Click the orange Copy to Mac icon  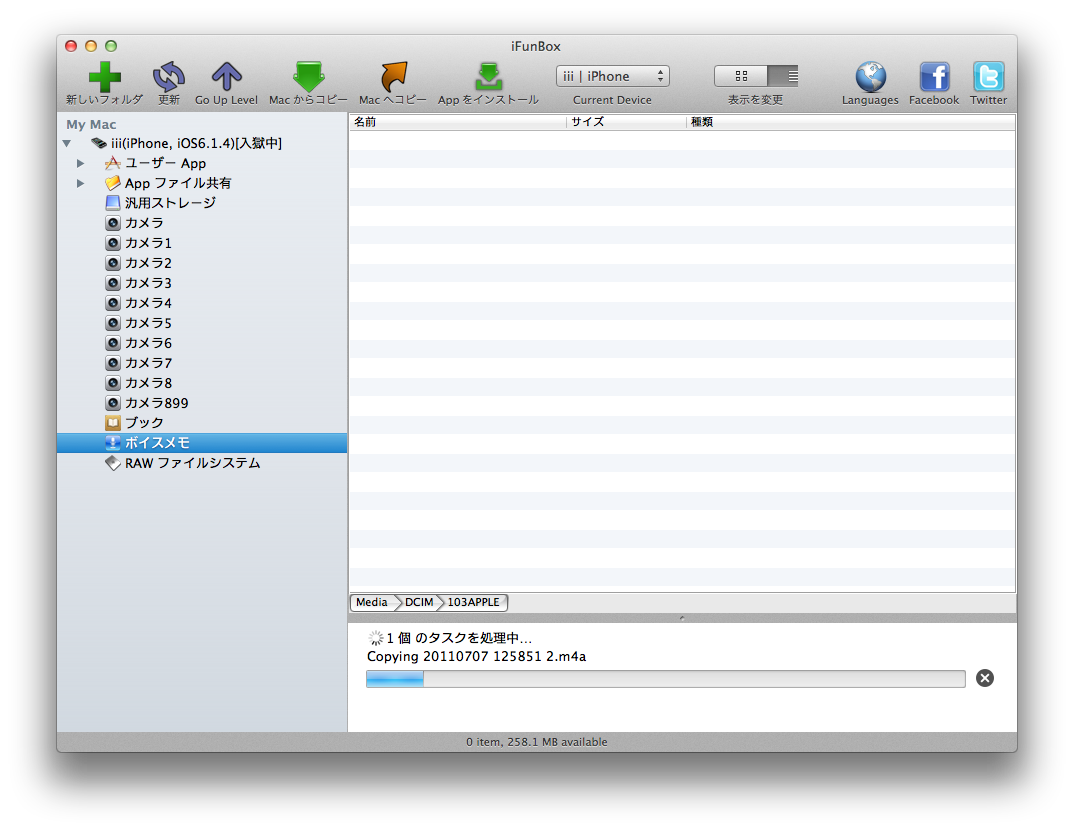[x=393, y=77]
